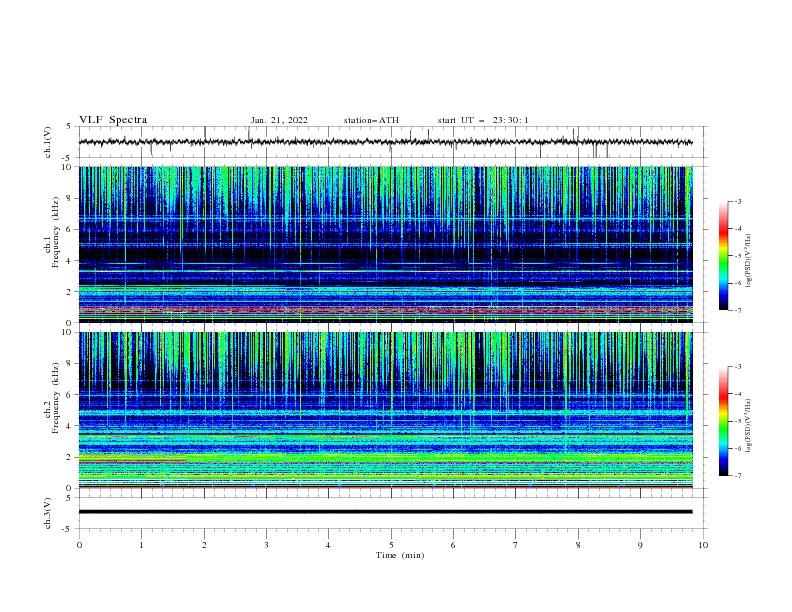Click the 'ch.3(V)' axis label

(x=48, y=513)
